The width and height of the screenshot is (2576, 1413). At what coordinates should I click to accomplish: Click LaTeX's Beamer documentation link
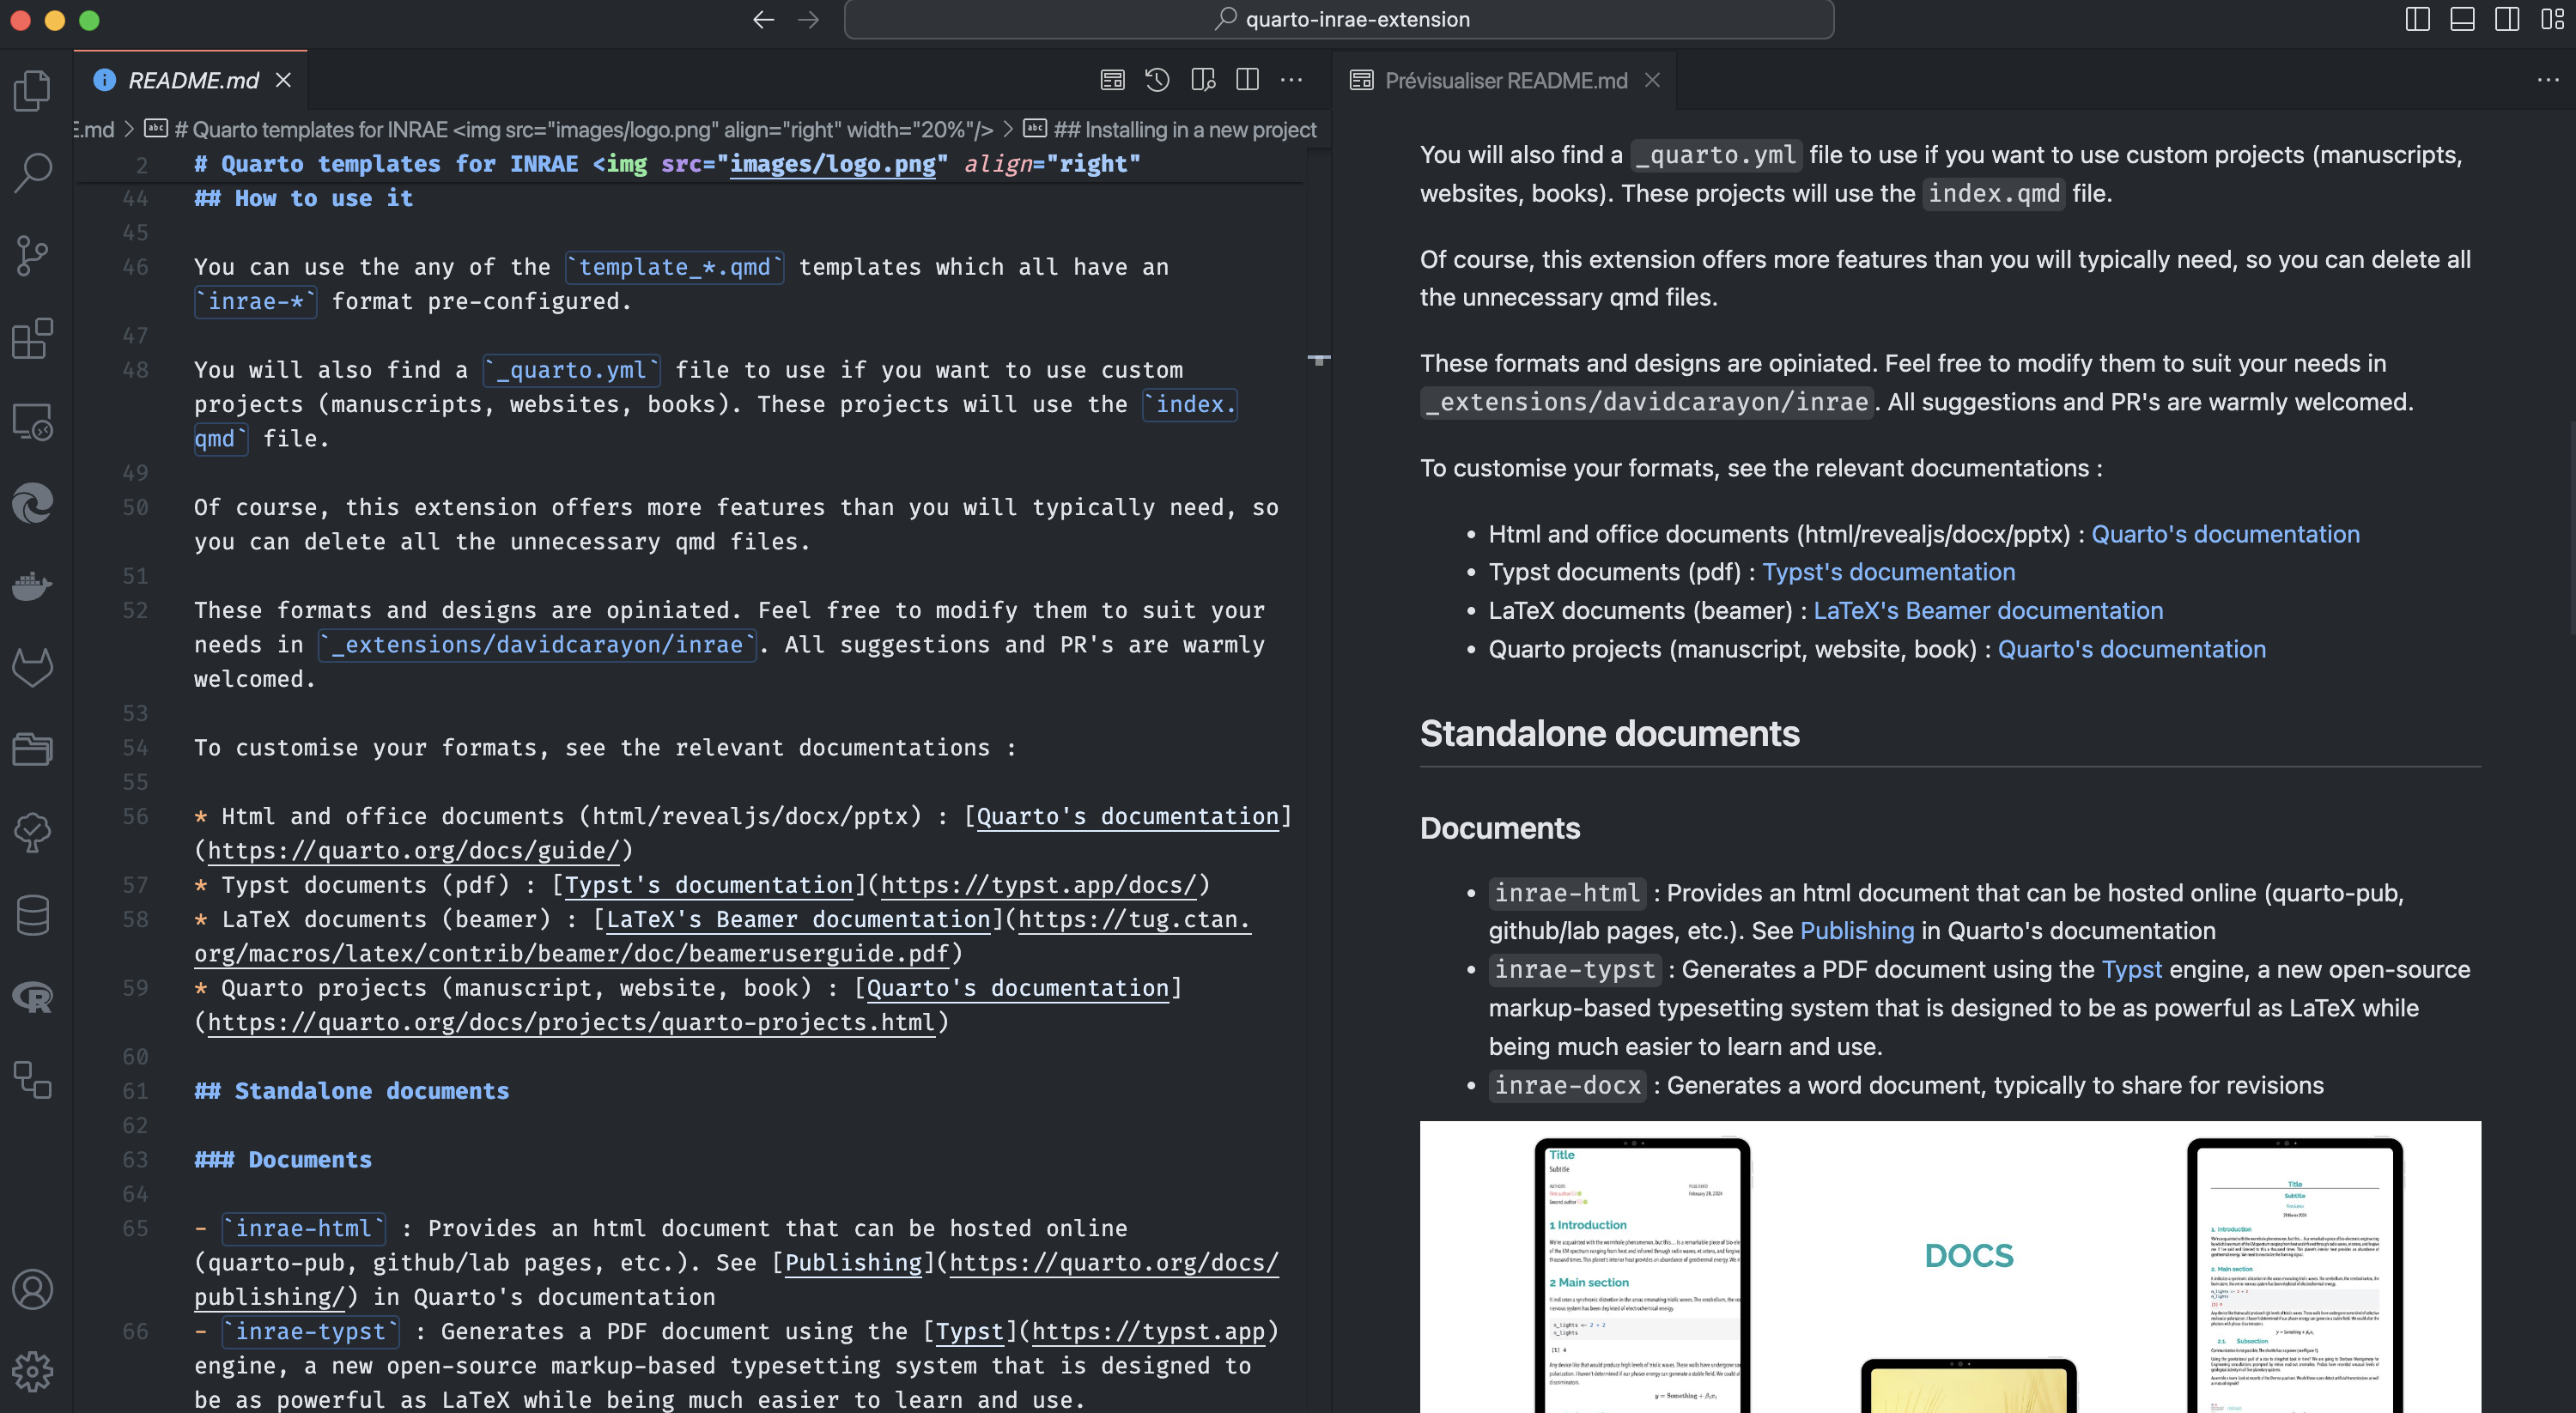[x=1988, y=610]
